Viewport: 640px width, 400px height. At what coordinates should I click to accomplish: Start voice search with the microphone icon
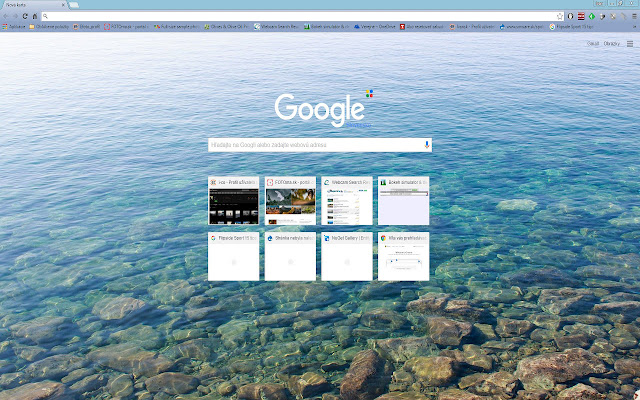[x=427, y=144]
